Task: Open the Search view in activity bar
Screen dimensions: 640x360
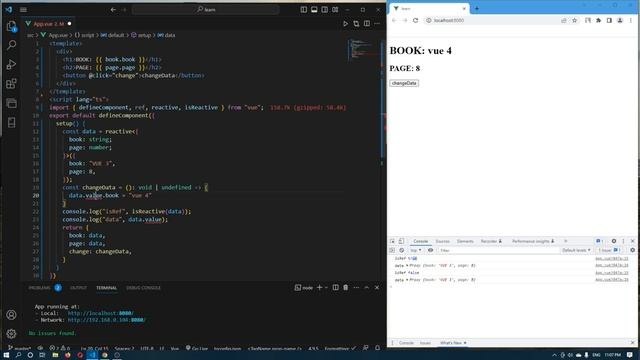Action: tap(11, 45)
